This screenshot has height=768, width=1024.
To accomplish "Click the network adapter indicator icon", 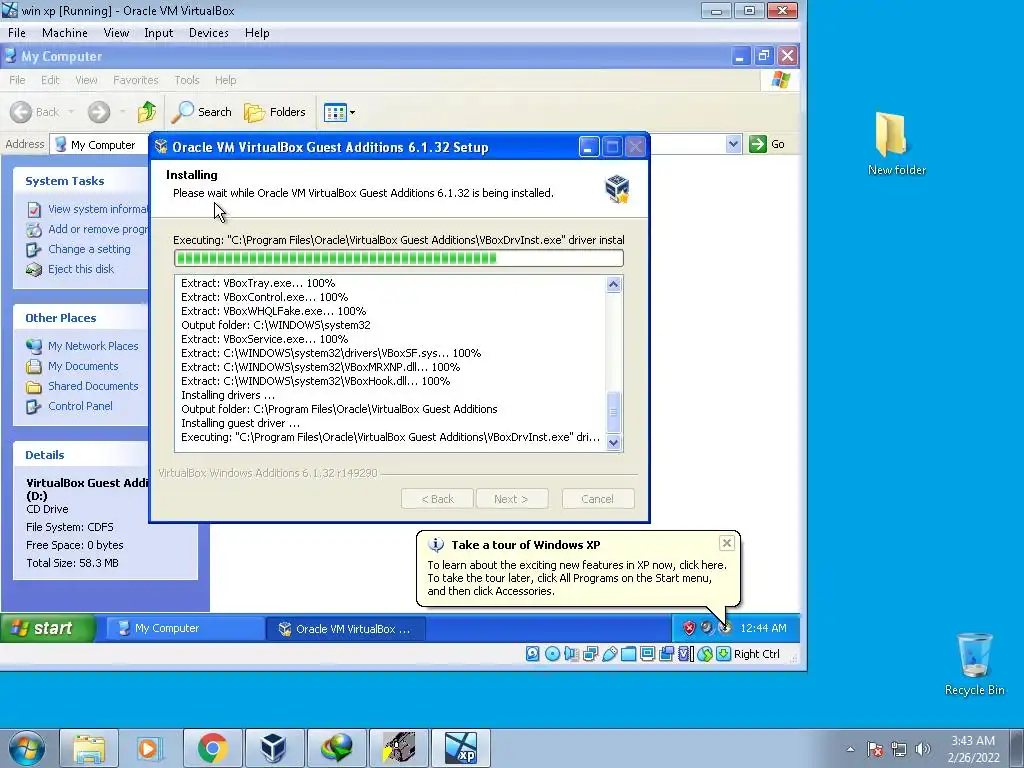I will pyautogui.click(x=590, y=654).
